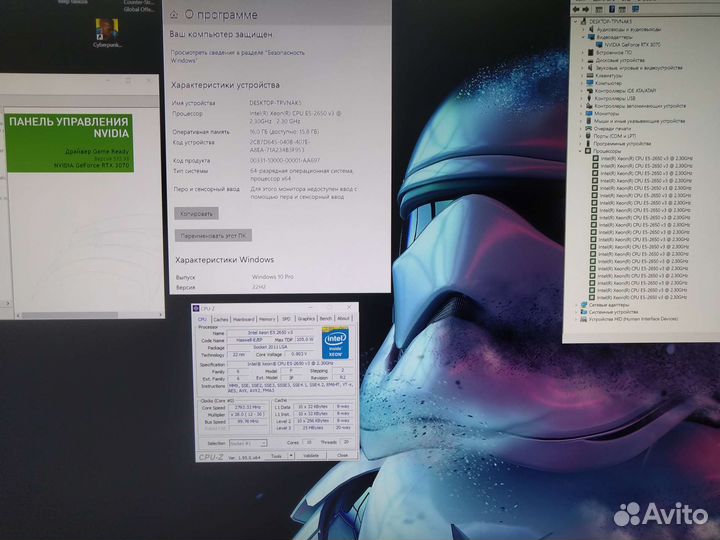
Task: Expand Контроллеры запоминающих устройств branch arrow
Action: [582, 106]
